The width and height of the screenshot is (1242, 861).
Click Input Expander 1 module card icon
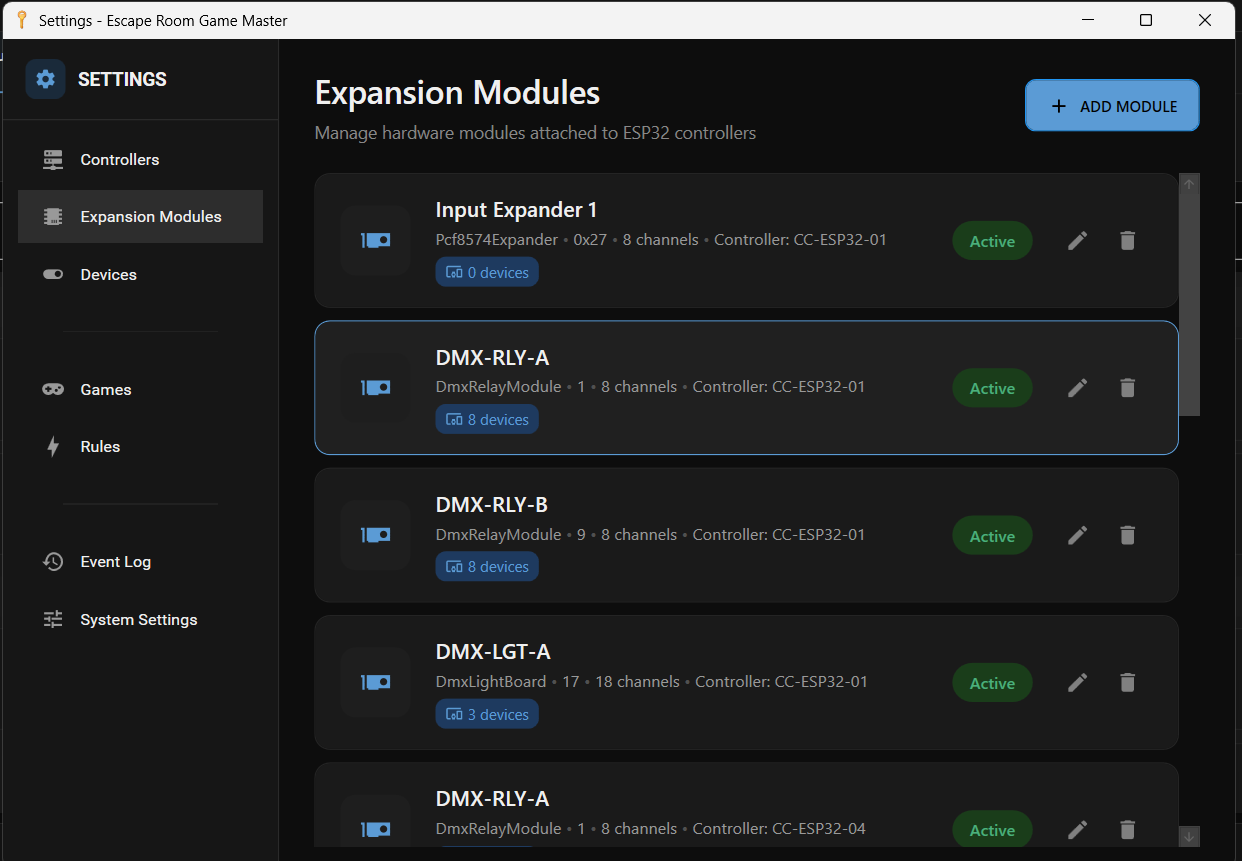pyautogui.click(x=375, y=241)
